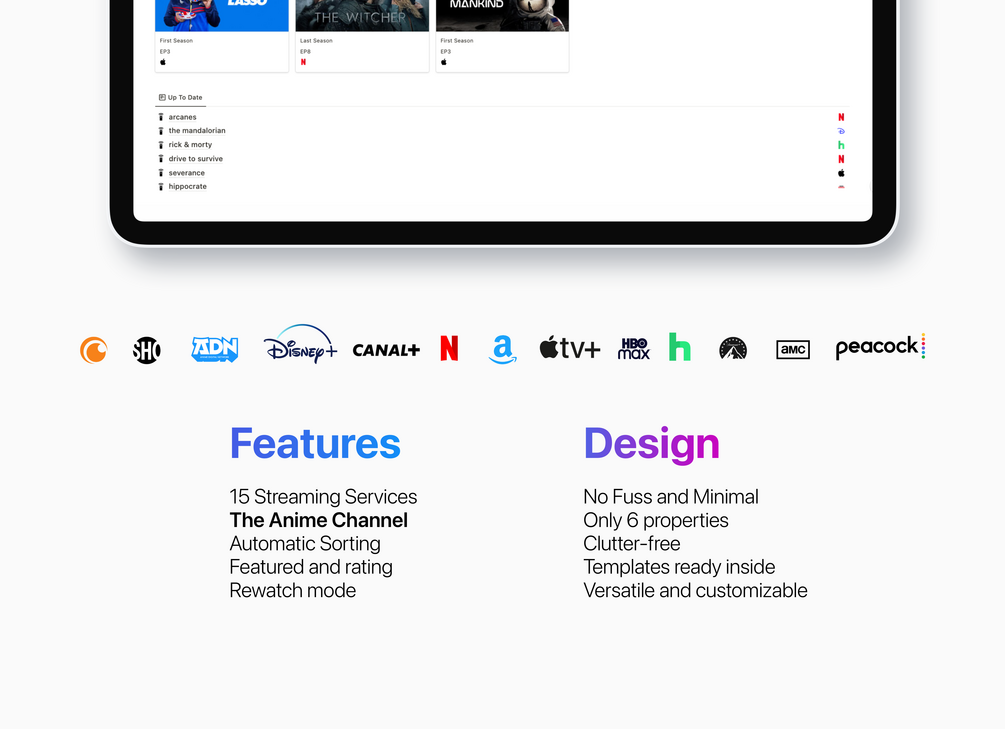Click the 'Only 6 properties' line
Viewport: 1005px width, 729px height.
click(656, 521)
